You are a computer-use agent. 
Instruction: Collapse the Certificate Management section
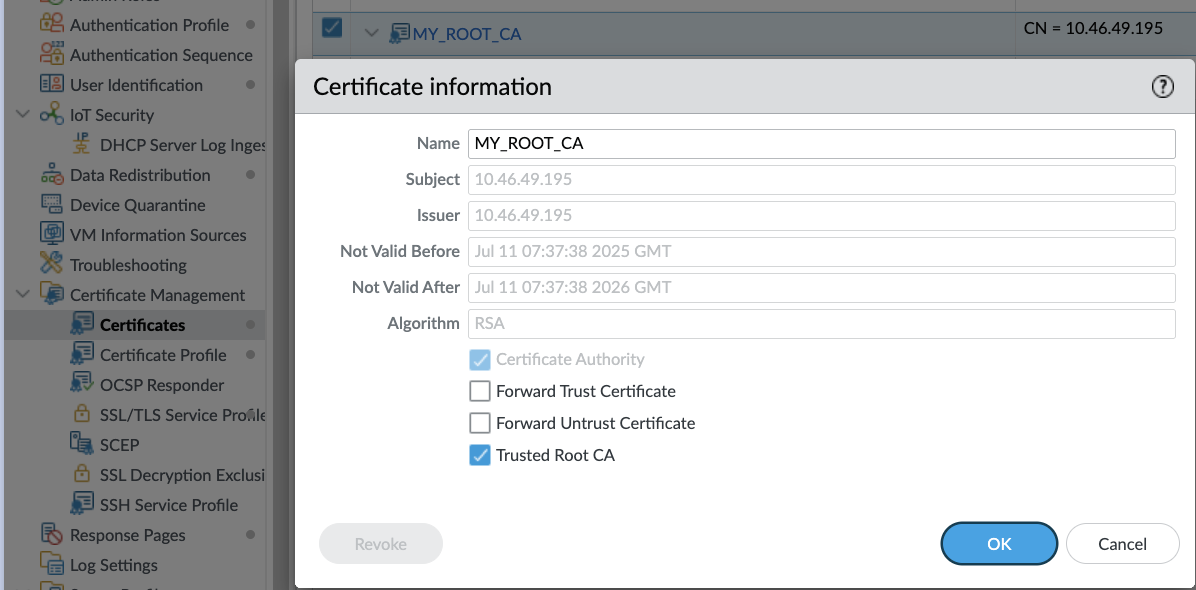pos(21,294)
